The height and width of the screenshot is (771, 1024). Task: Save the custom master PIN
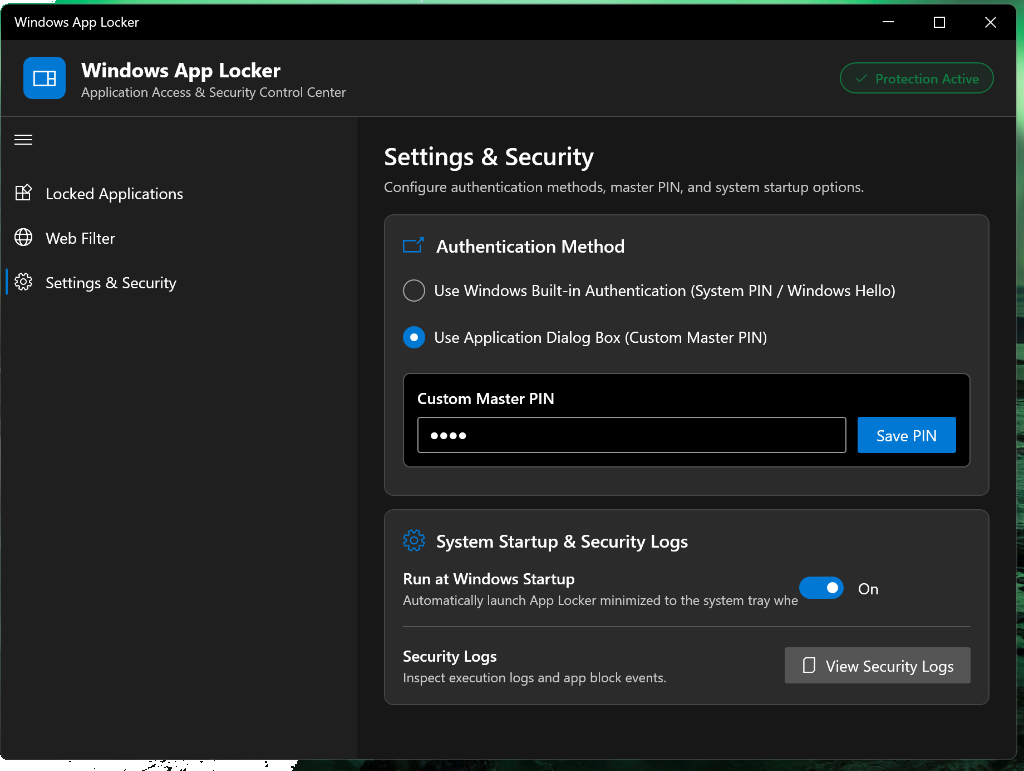[x=906, y=435]
